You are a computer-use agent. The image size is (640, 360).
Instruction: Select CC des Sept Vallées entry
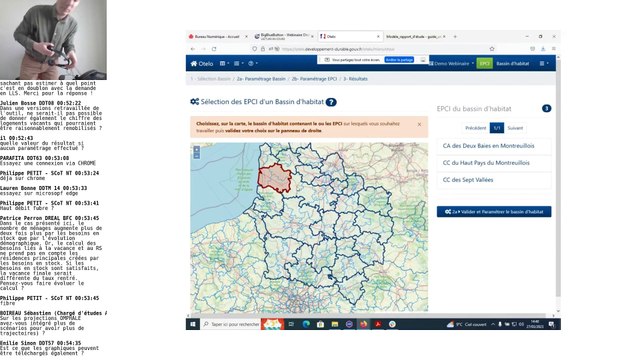[x=494, y=180]
